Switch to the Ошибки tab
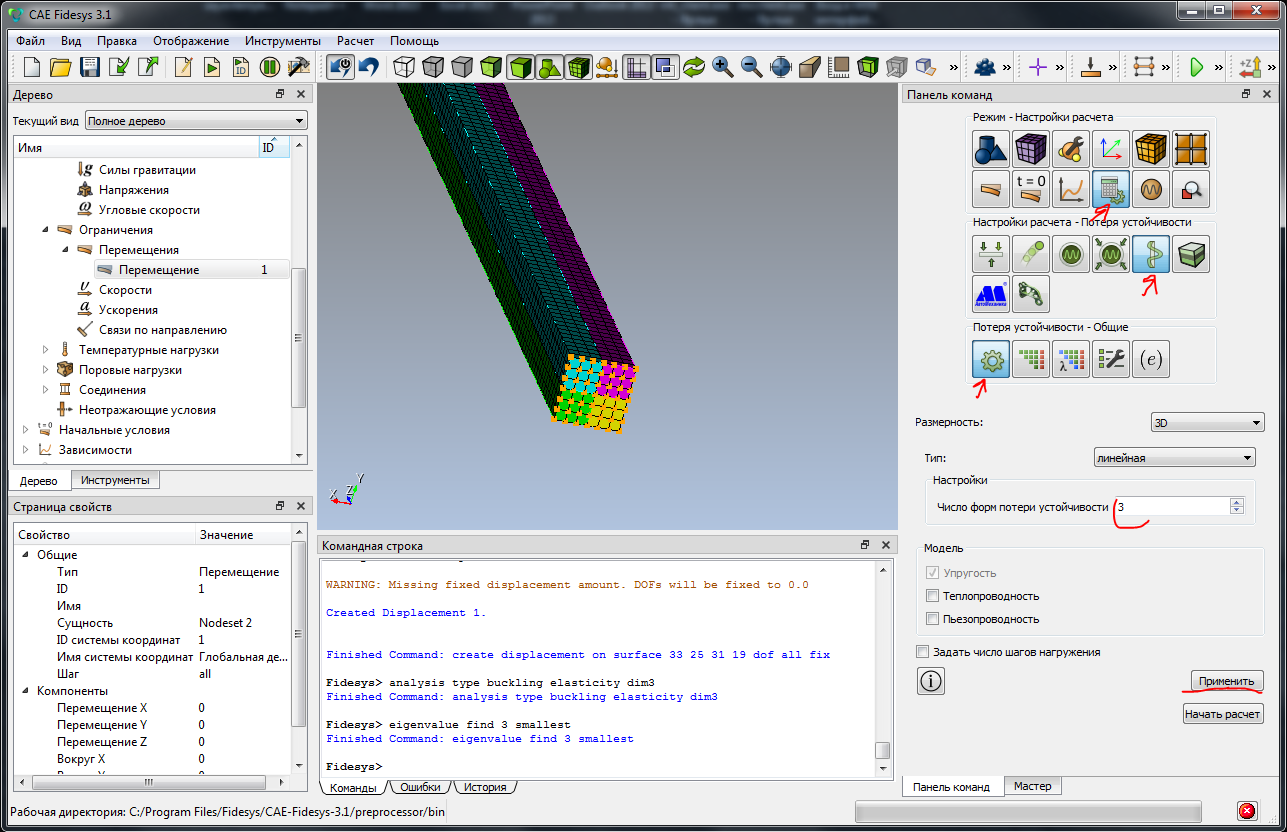 [420, 787]
